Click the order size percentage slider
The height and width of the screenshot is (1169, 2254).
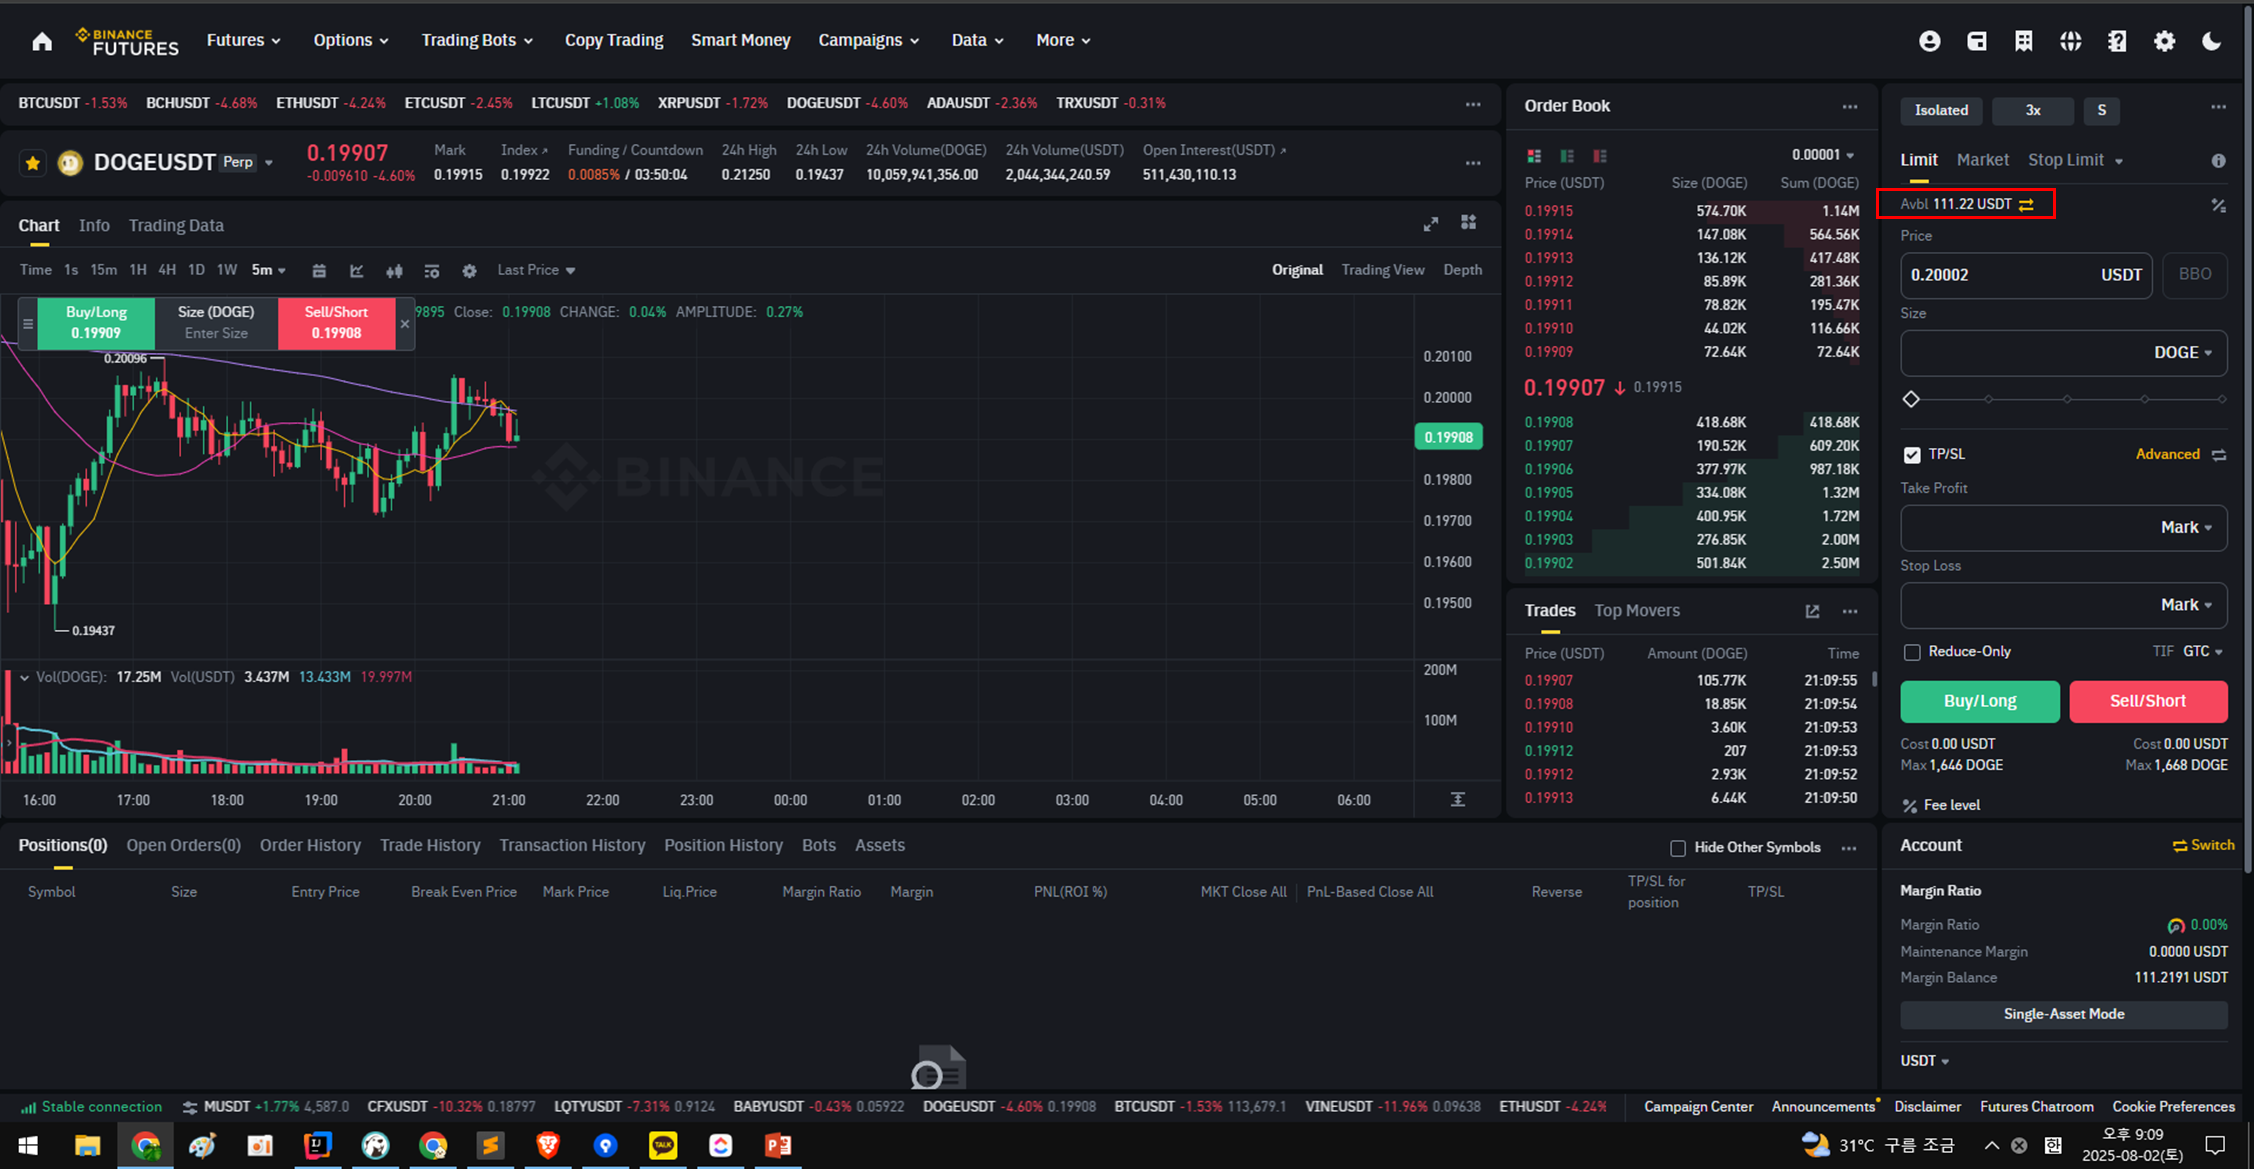tap(2065, 399)
